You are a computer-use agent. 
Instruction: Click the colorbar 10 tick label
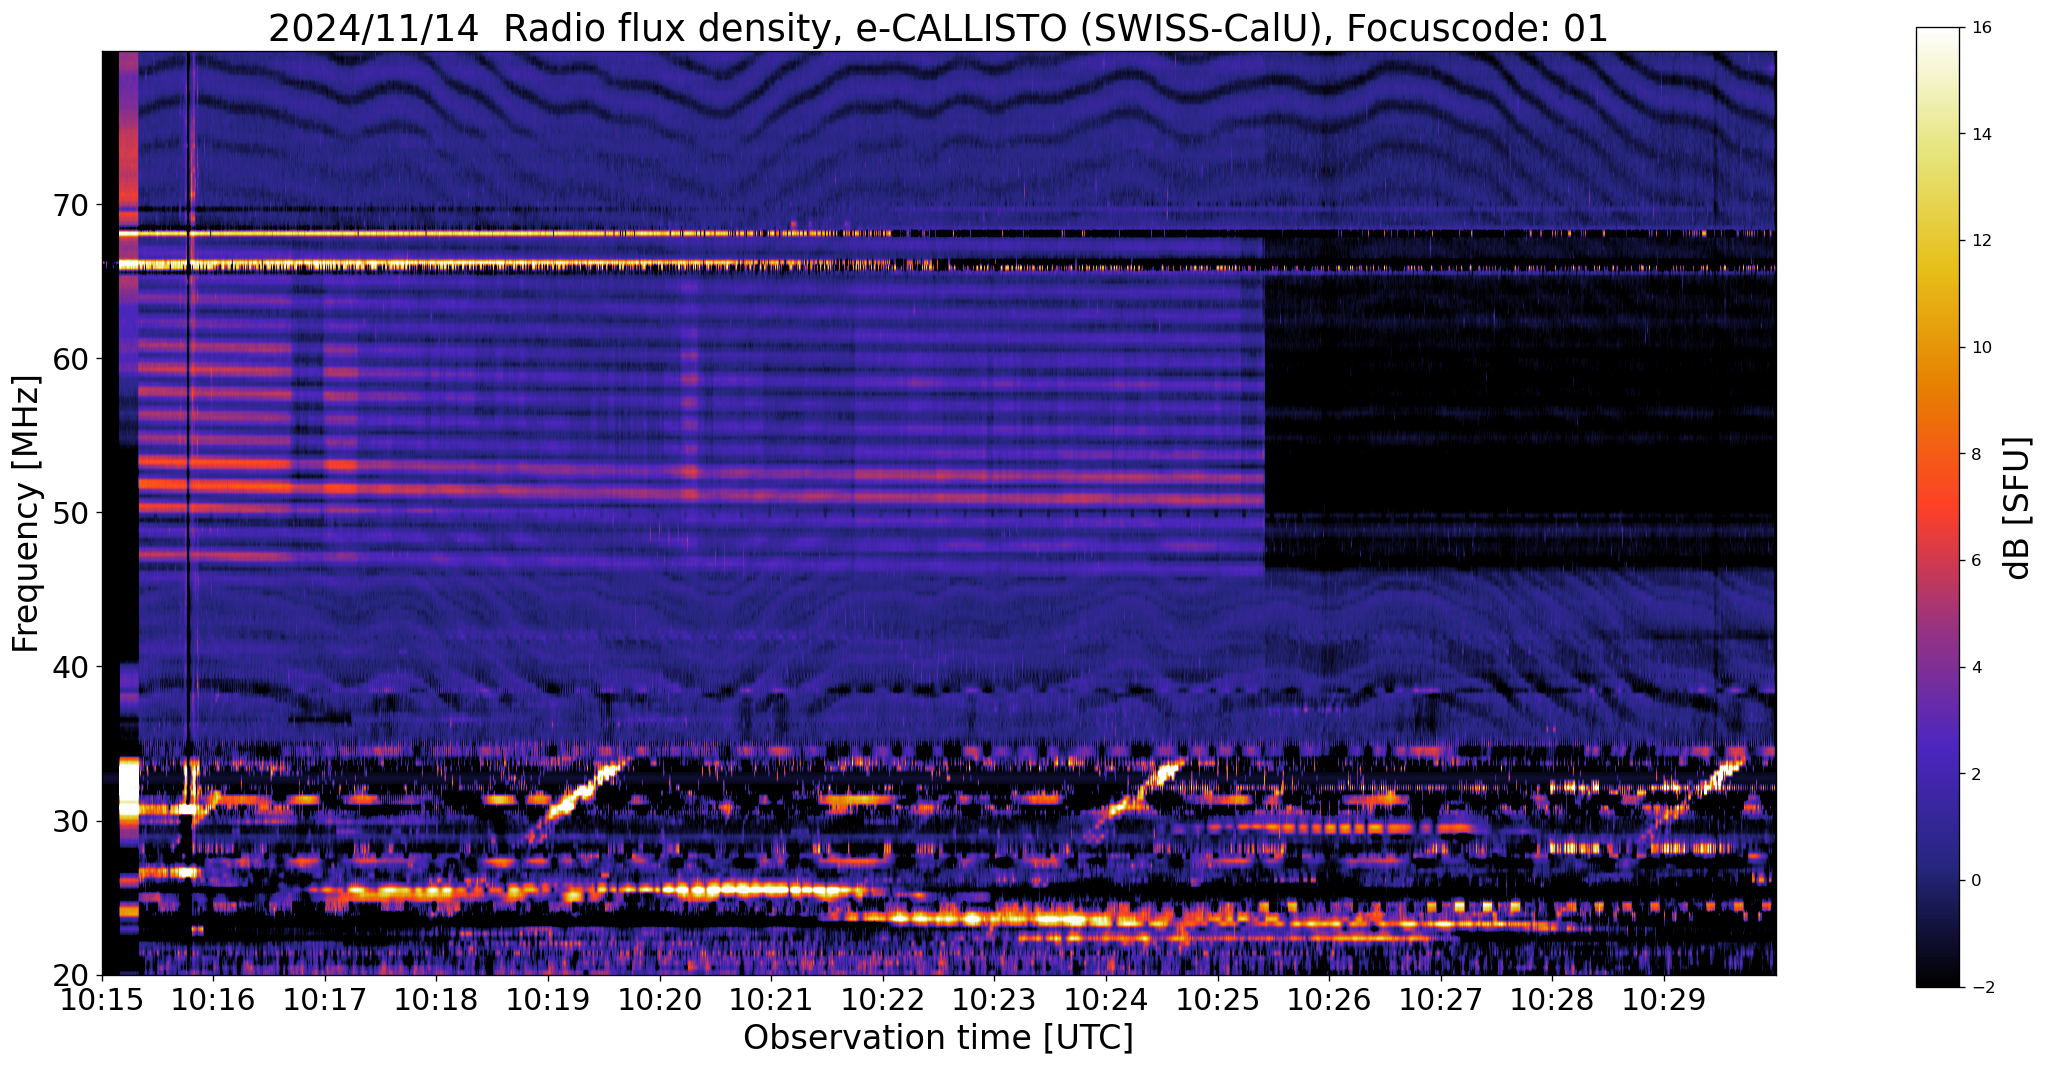coord(1980,348)
